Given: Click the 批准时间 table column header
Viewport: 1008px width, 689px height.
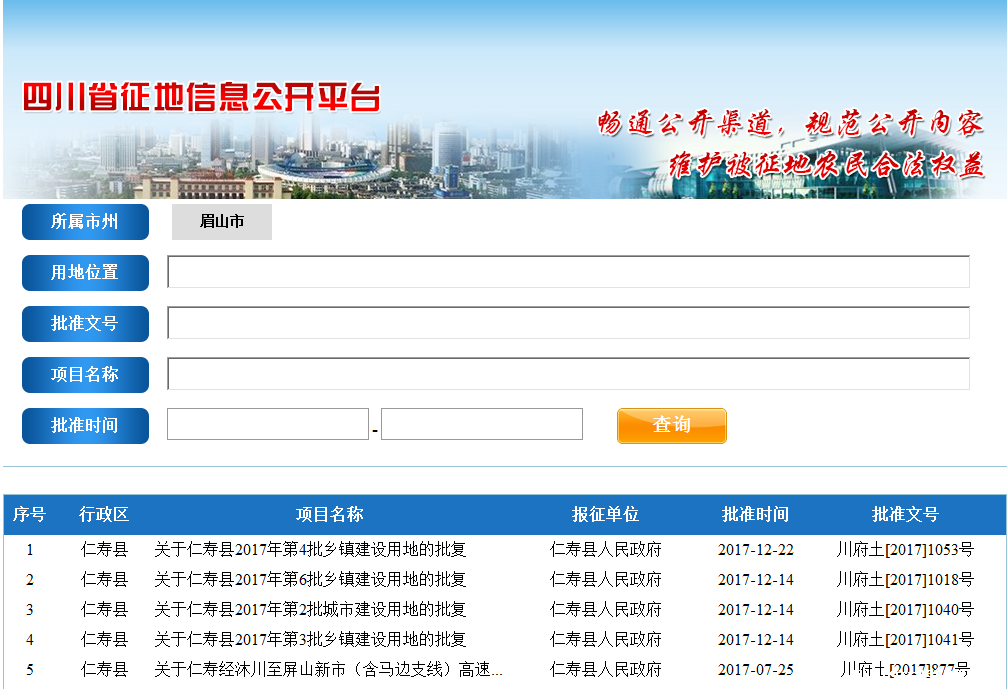Looking at the screenshot, I should (755, 514).
